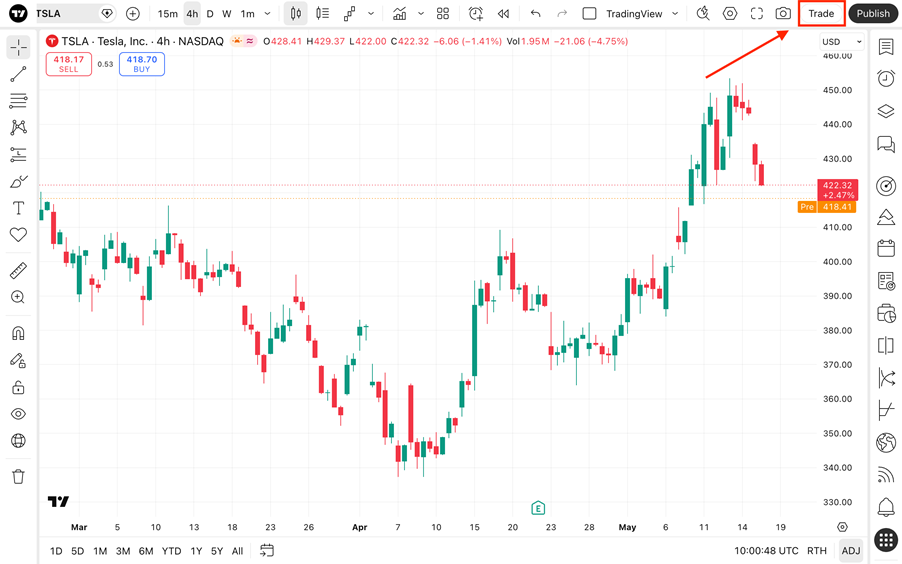Select the 3M date range
This screenshot has height=564, width=902.
[x=123, y=551]
